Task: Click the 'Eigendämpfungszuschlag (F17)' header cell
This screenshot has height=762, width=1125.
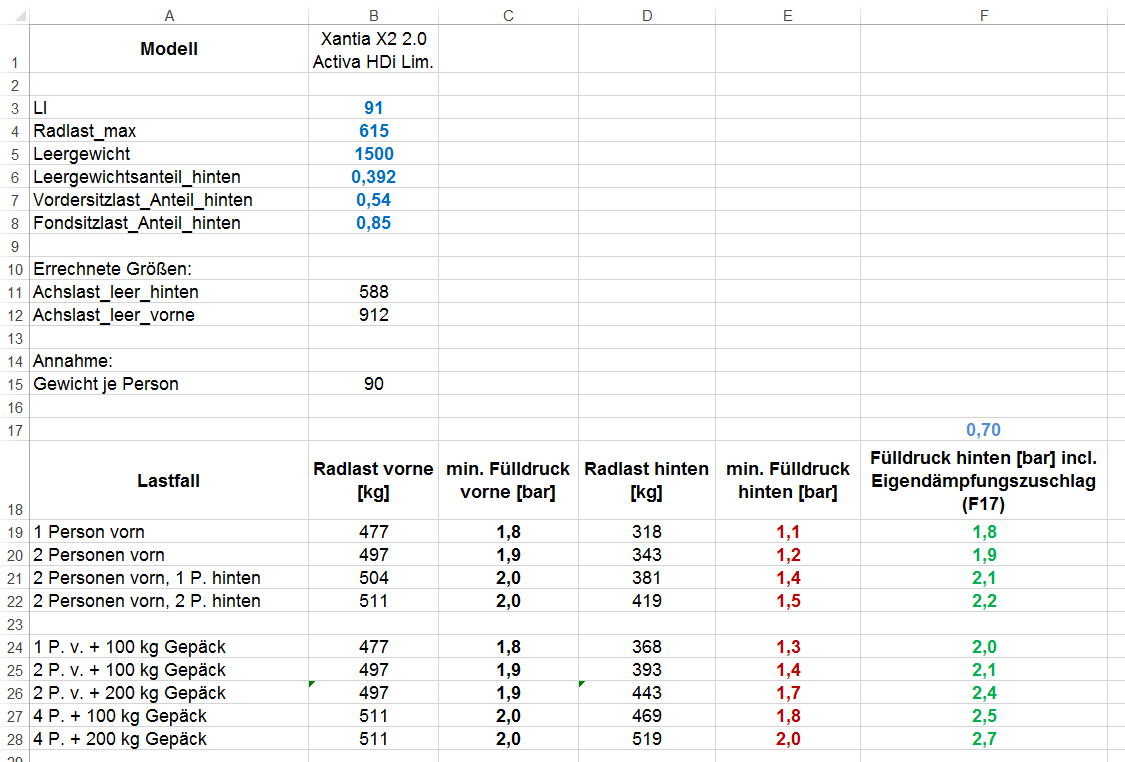Action: coord(984,481)
